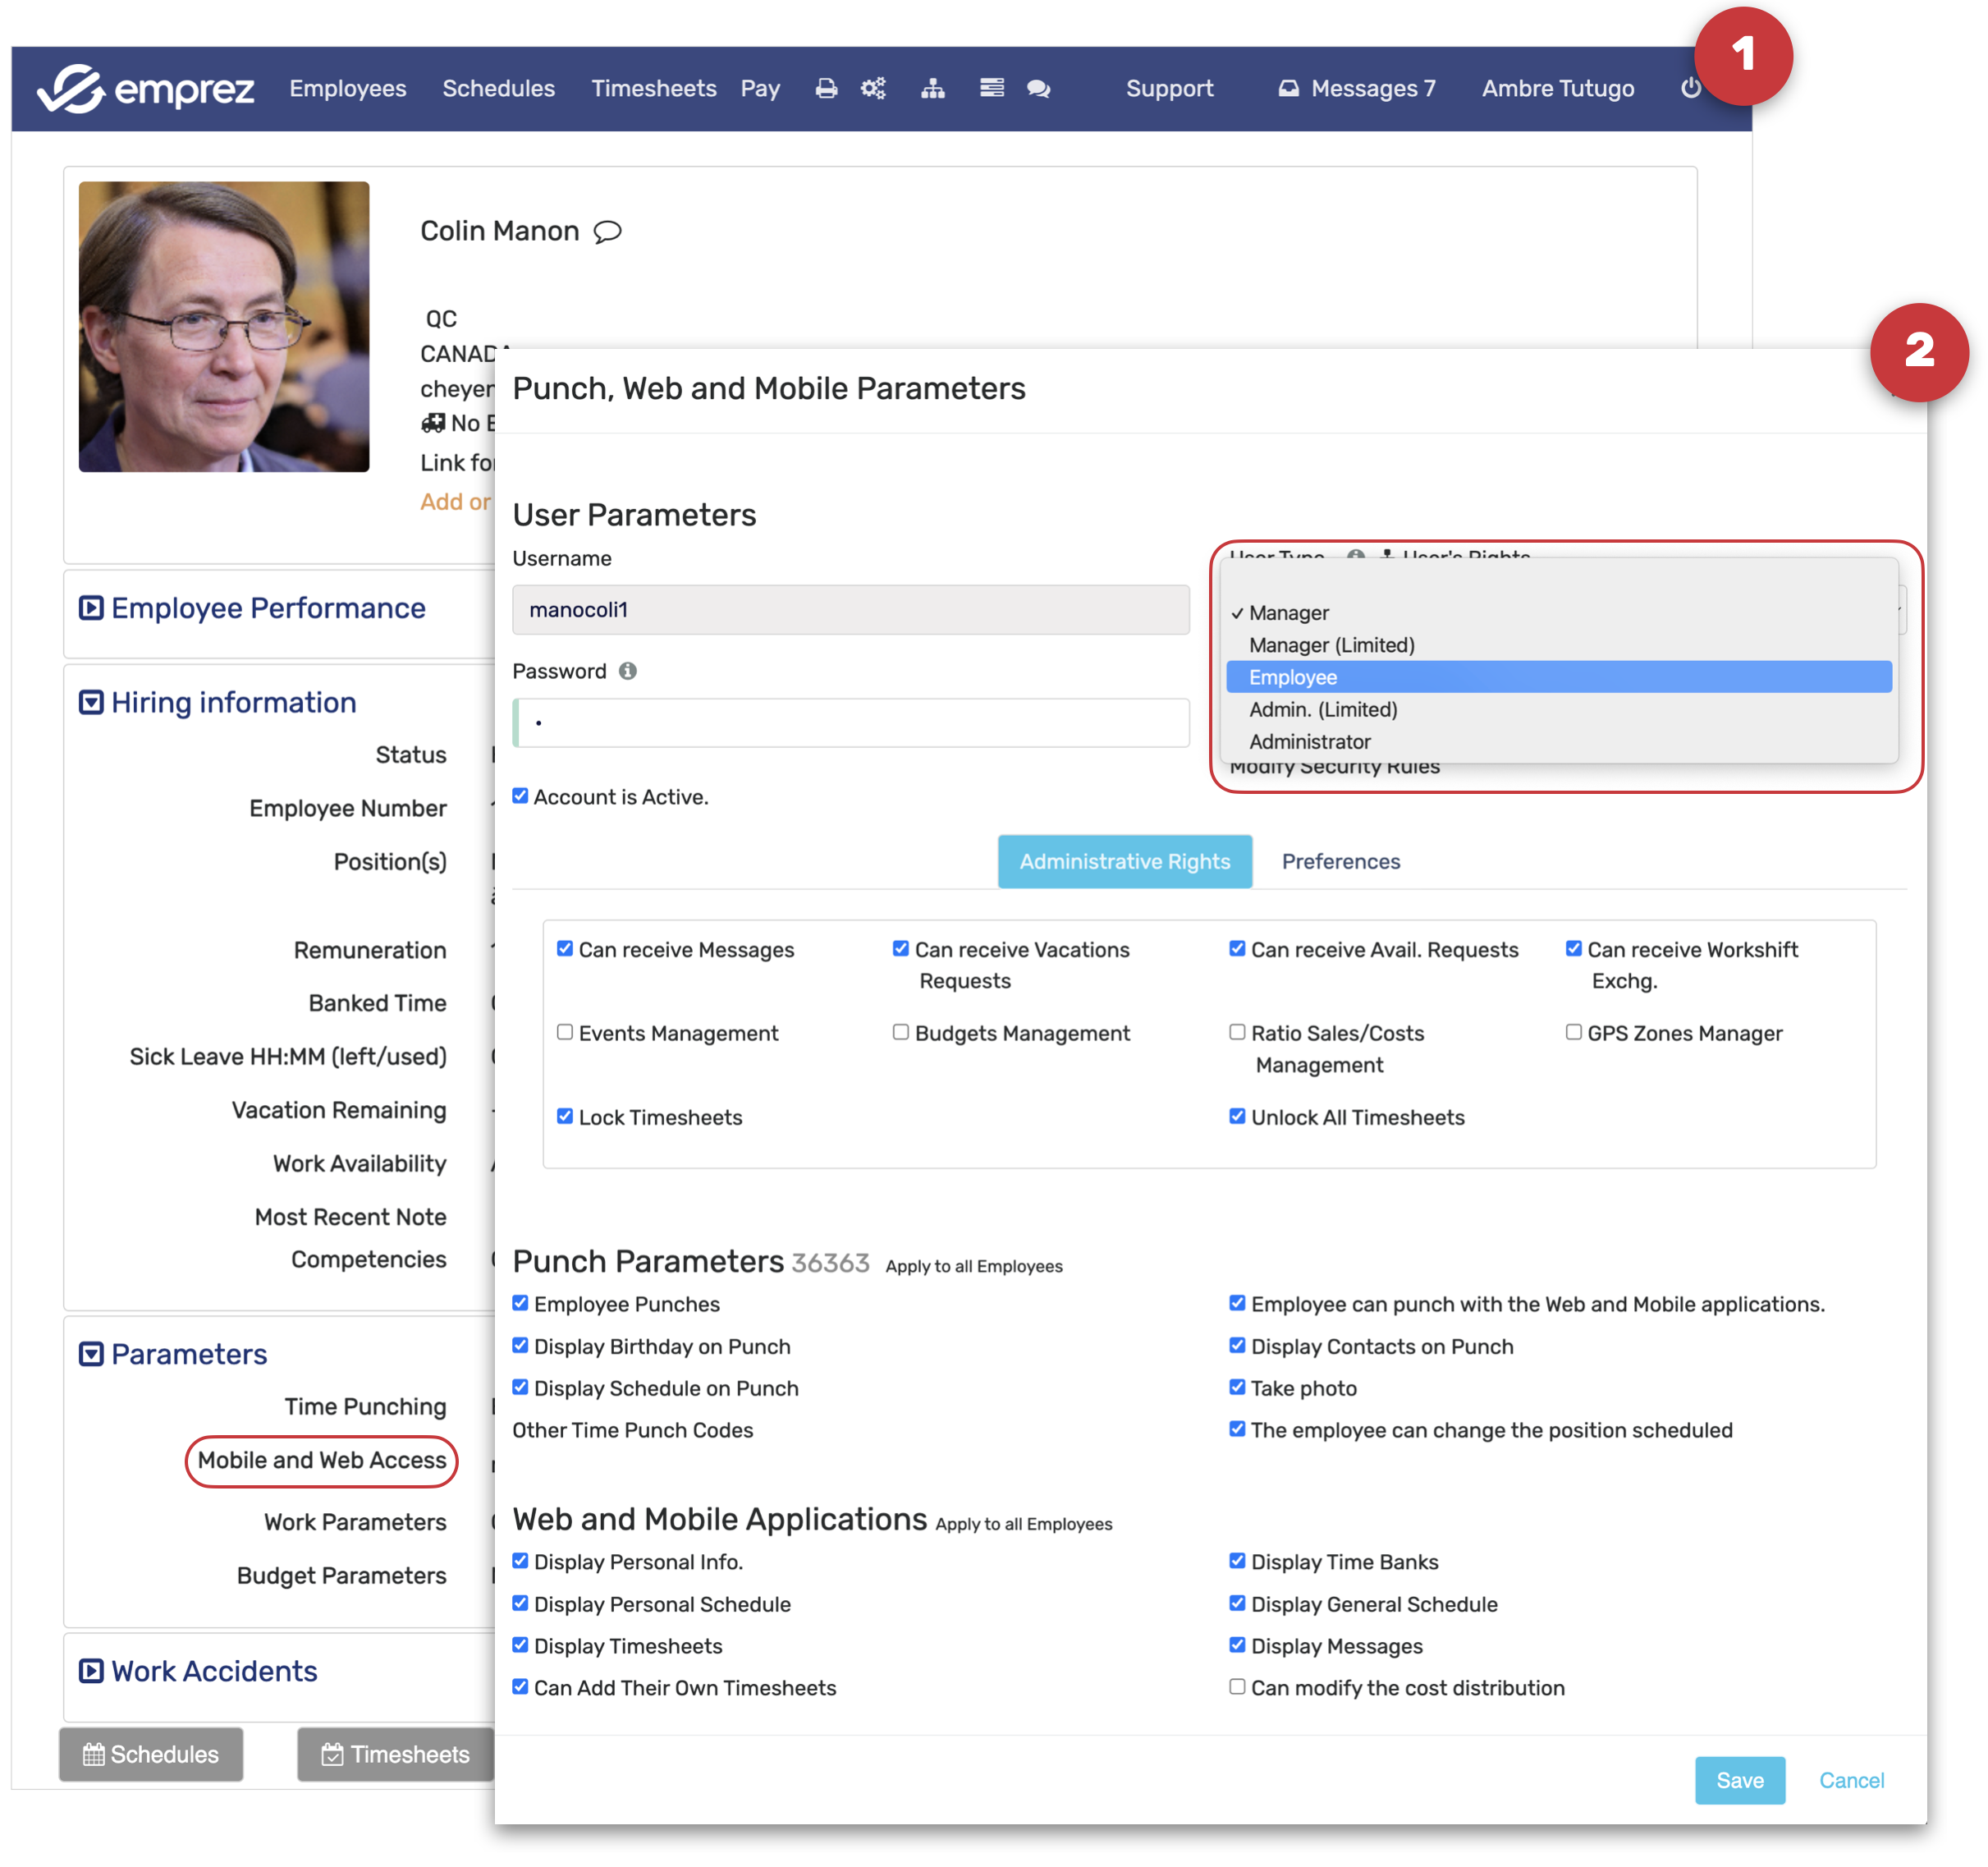Click speech bubble next to Colin Manon

click(x=607, y=232)
